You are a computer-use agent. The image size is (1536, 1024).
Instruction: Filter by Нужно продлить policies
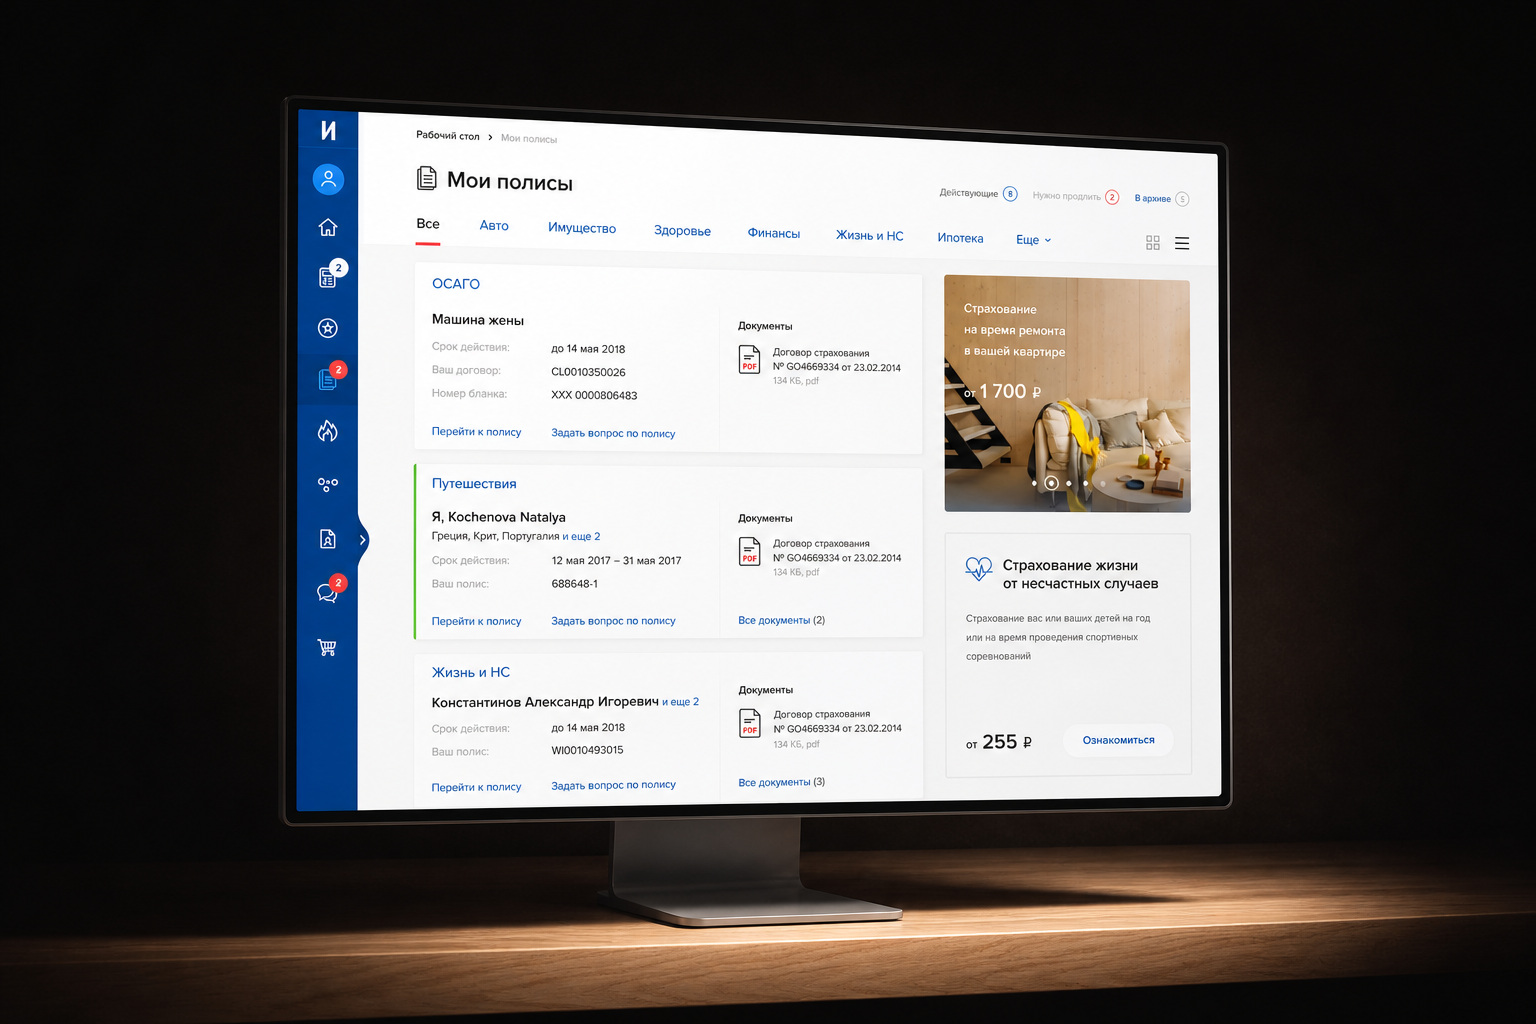coord(1075,196)
